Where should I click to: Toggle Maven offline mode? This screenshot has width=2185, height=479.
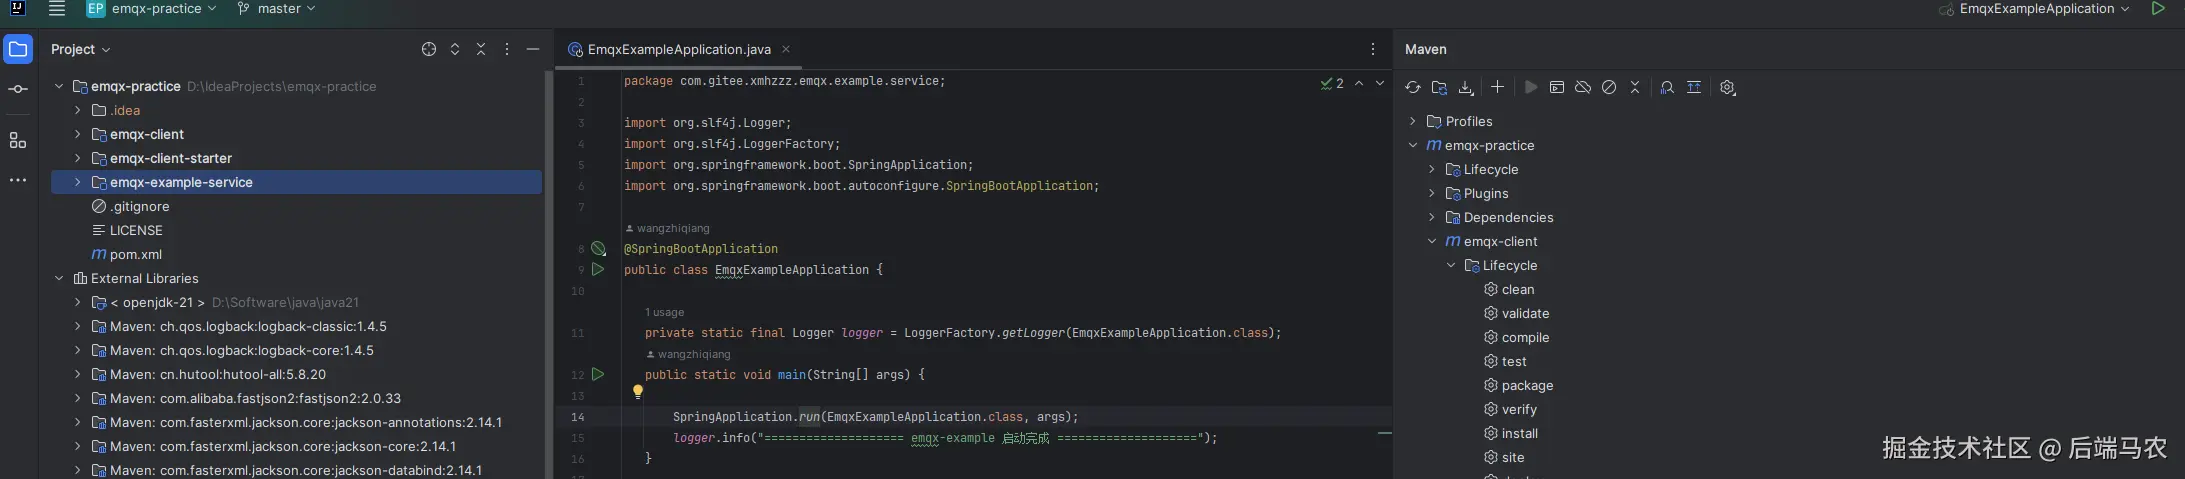pos(1583,87)
